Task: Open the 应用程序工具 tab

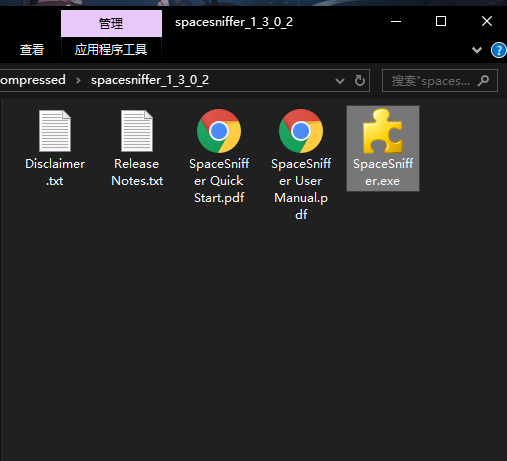Action: (111, 50)
